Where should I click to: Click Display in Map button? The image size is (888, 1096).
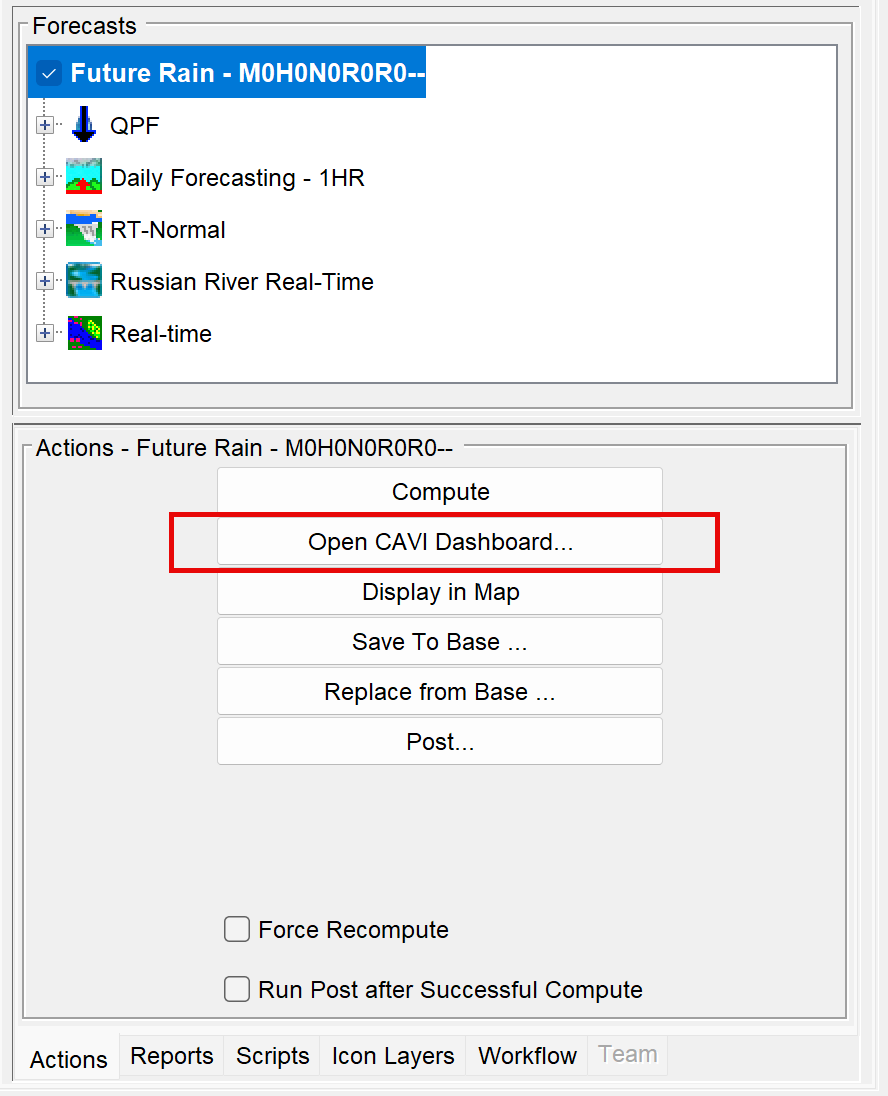[x=440, y=592]
